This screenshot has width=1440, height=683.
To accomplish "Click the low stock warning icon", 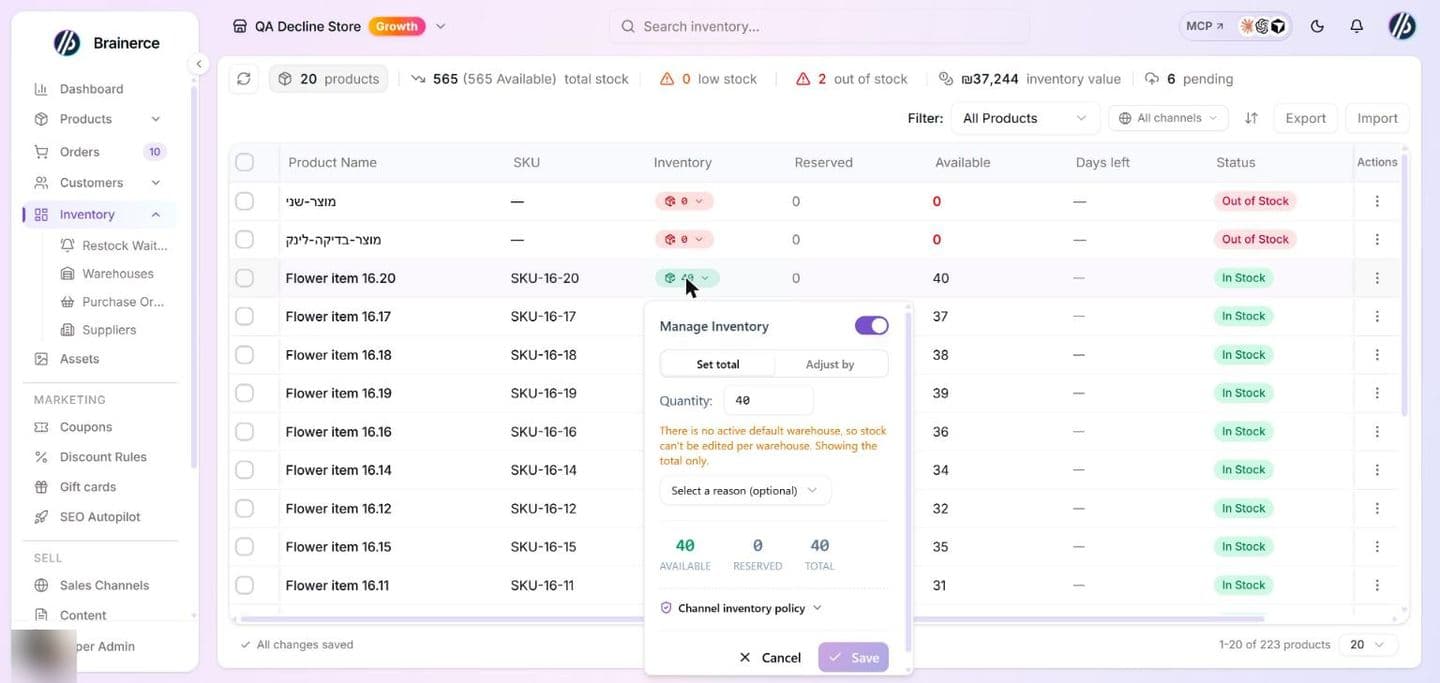I will click(667, 79).
